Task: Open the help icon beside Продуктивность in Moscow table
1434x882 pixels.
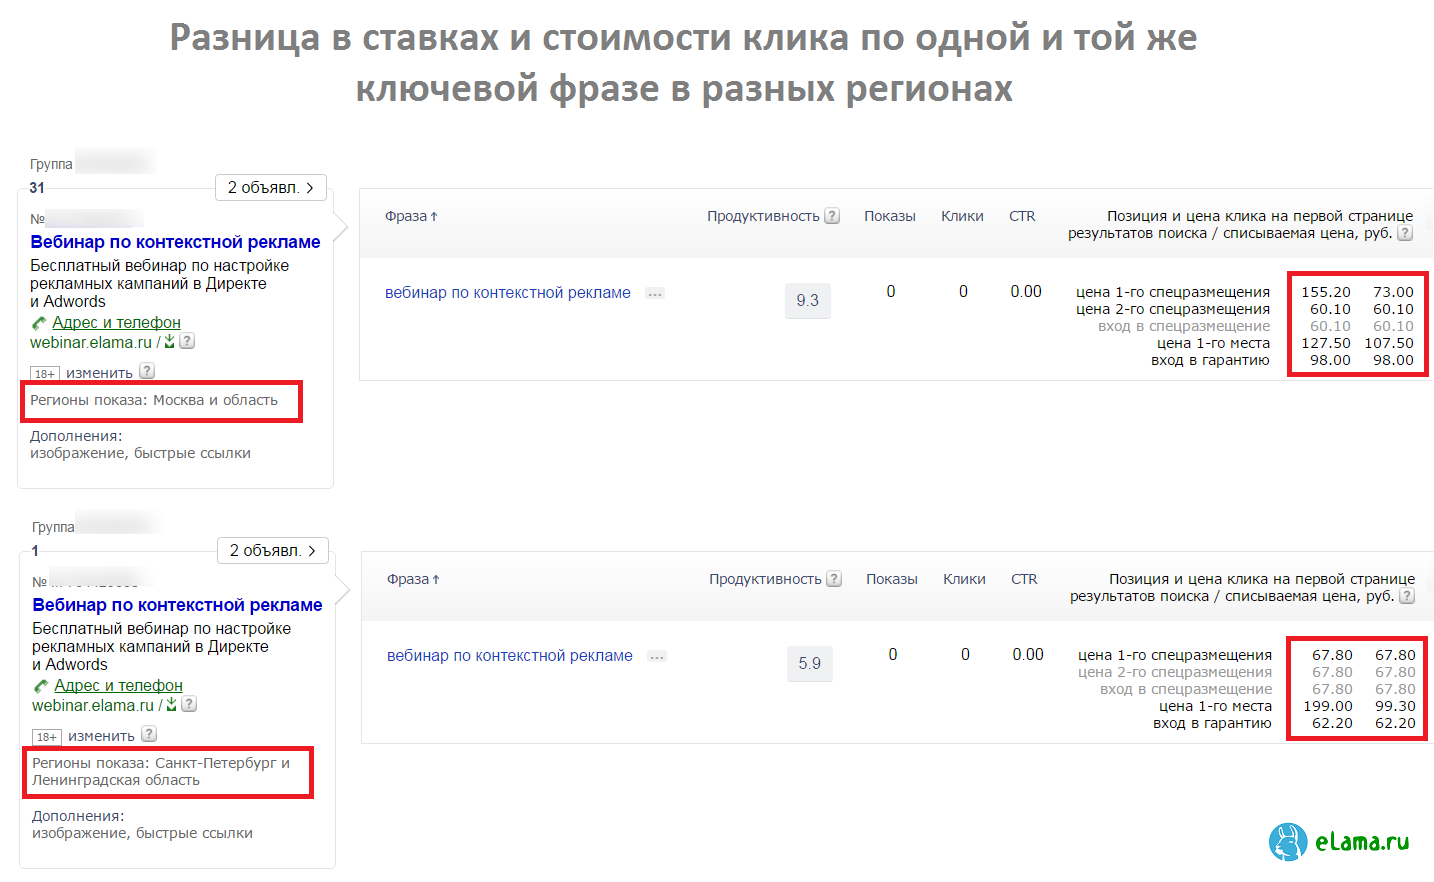Action: coord(832,216)
